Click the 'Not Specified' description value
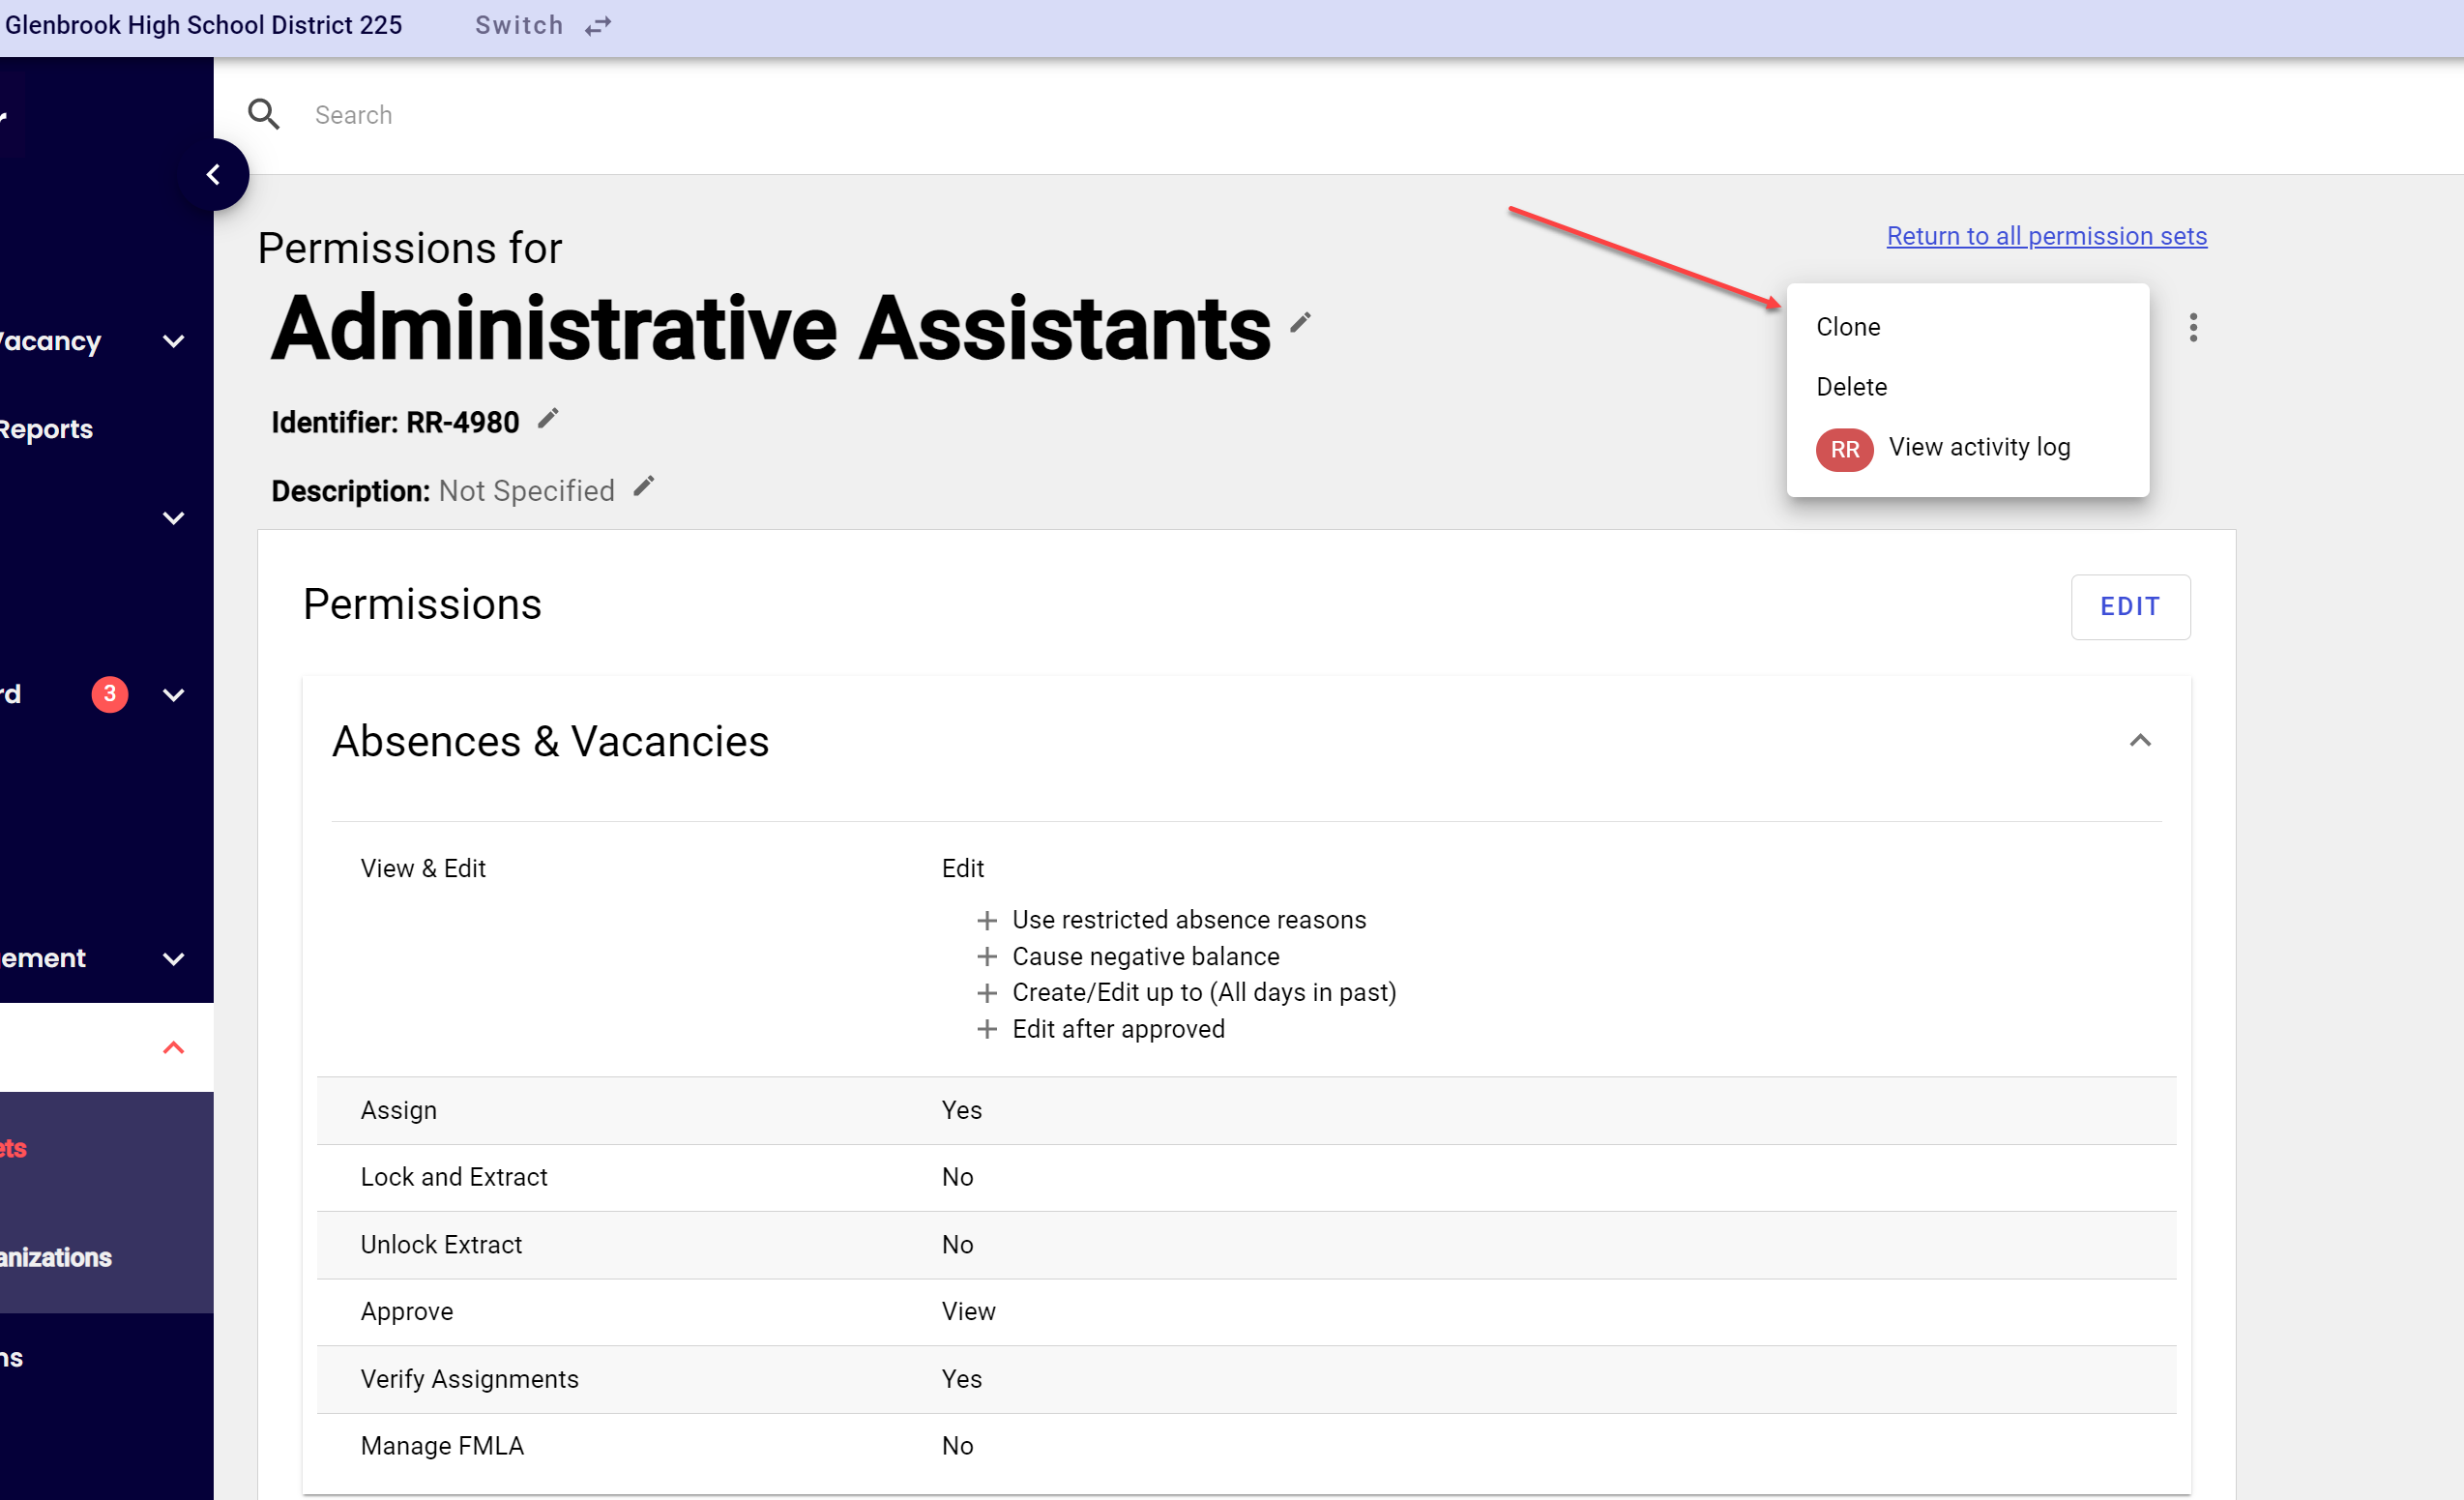The width and height of the screenshot is (2464, 1500). pyautogui.click(x=526, y=491)
